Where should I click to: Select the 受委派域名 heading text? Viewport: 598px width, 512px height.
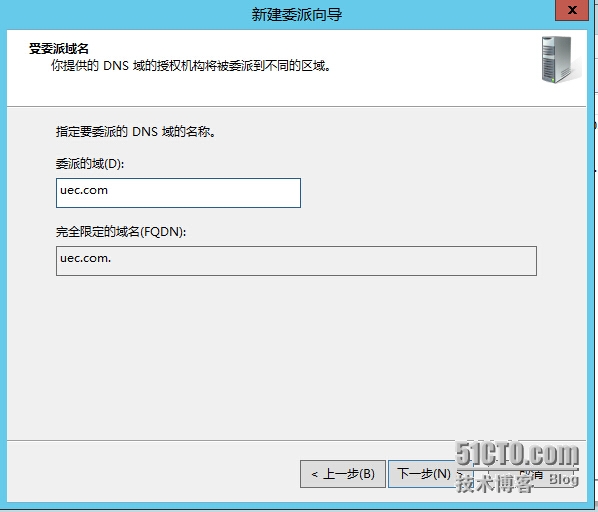(x=59, y=49)
